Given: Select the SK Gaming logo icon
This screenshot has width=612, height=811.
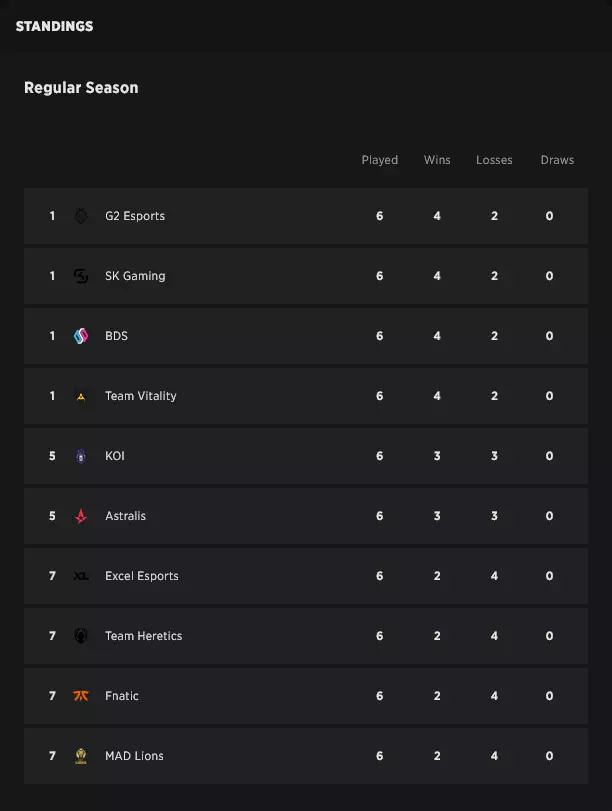Looking at the screenshot, I should [81, 276].
